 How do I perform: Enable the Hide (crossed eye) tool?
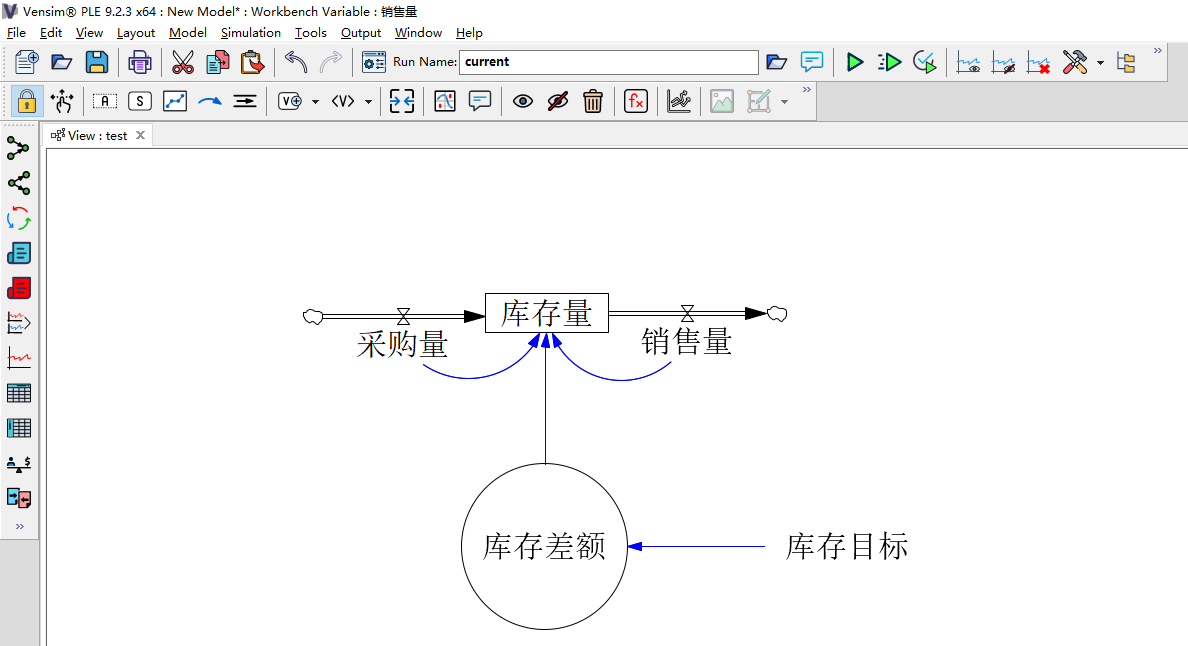coord(558,101)
